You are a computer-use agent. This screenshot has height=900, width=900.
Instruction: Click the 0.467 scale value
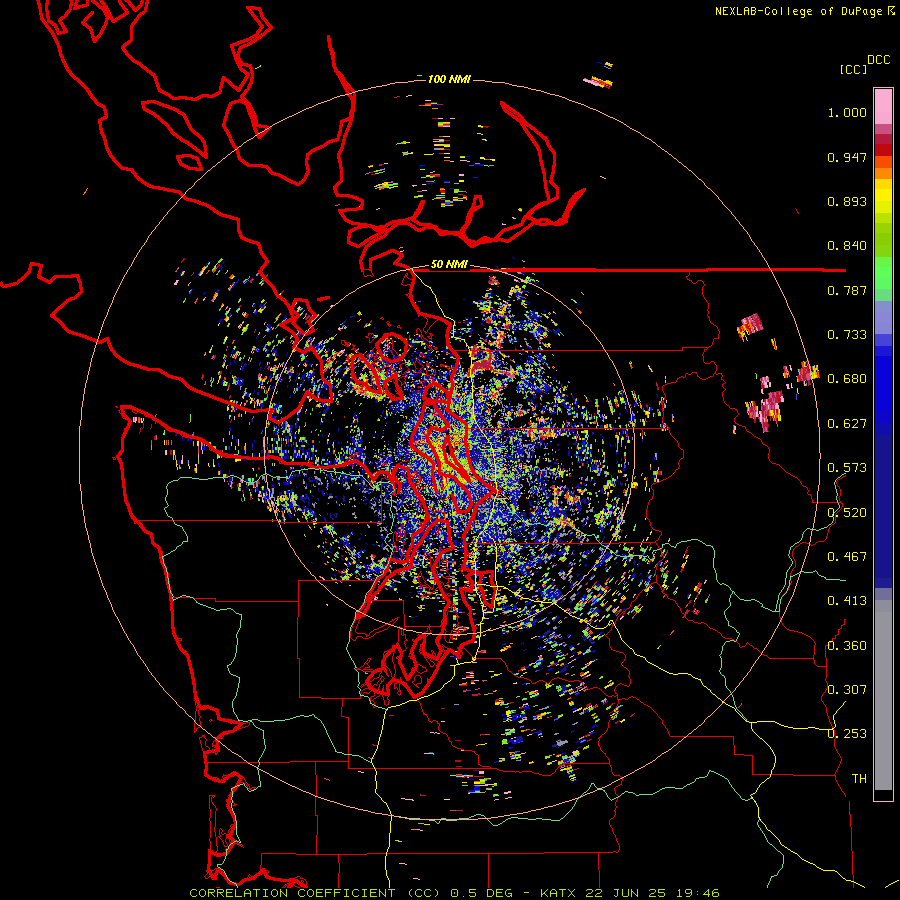click(x=847, y=557)
